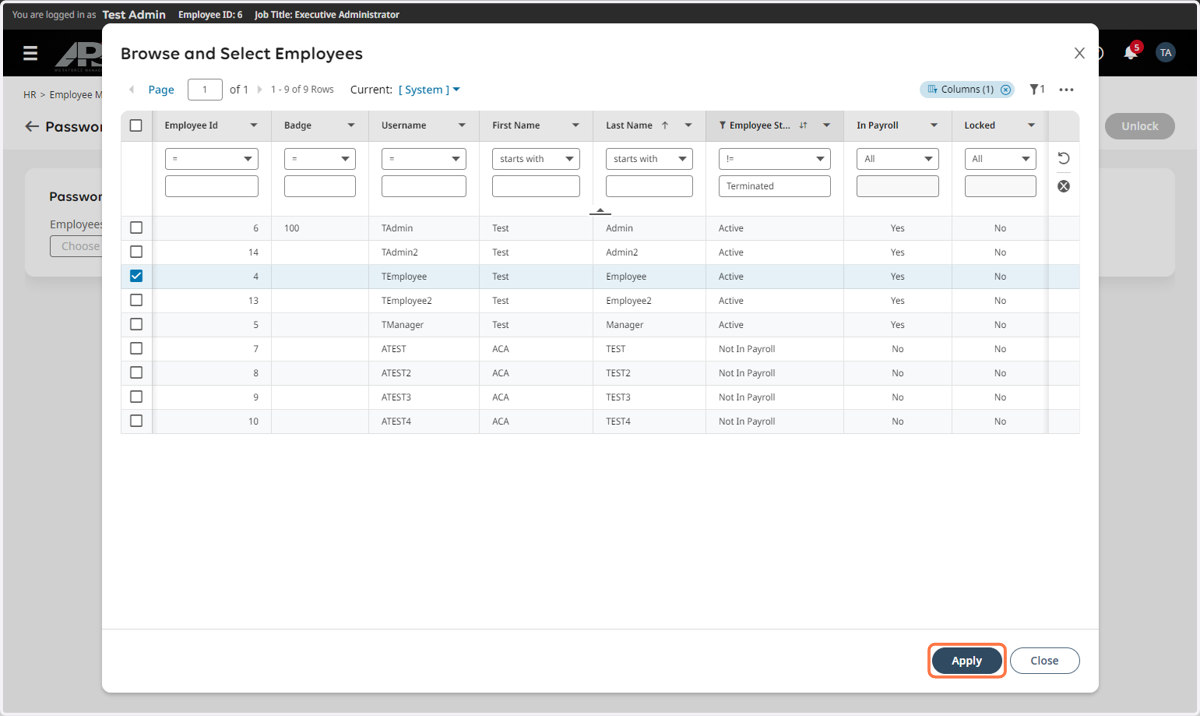Click the reset filters undo icon
Viewport: 1200px width, 716px height.
1064,158
